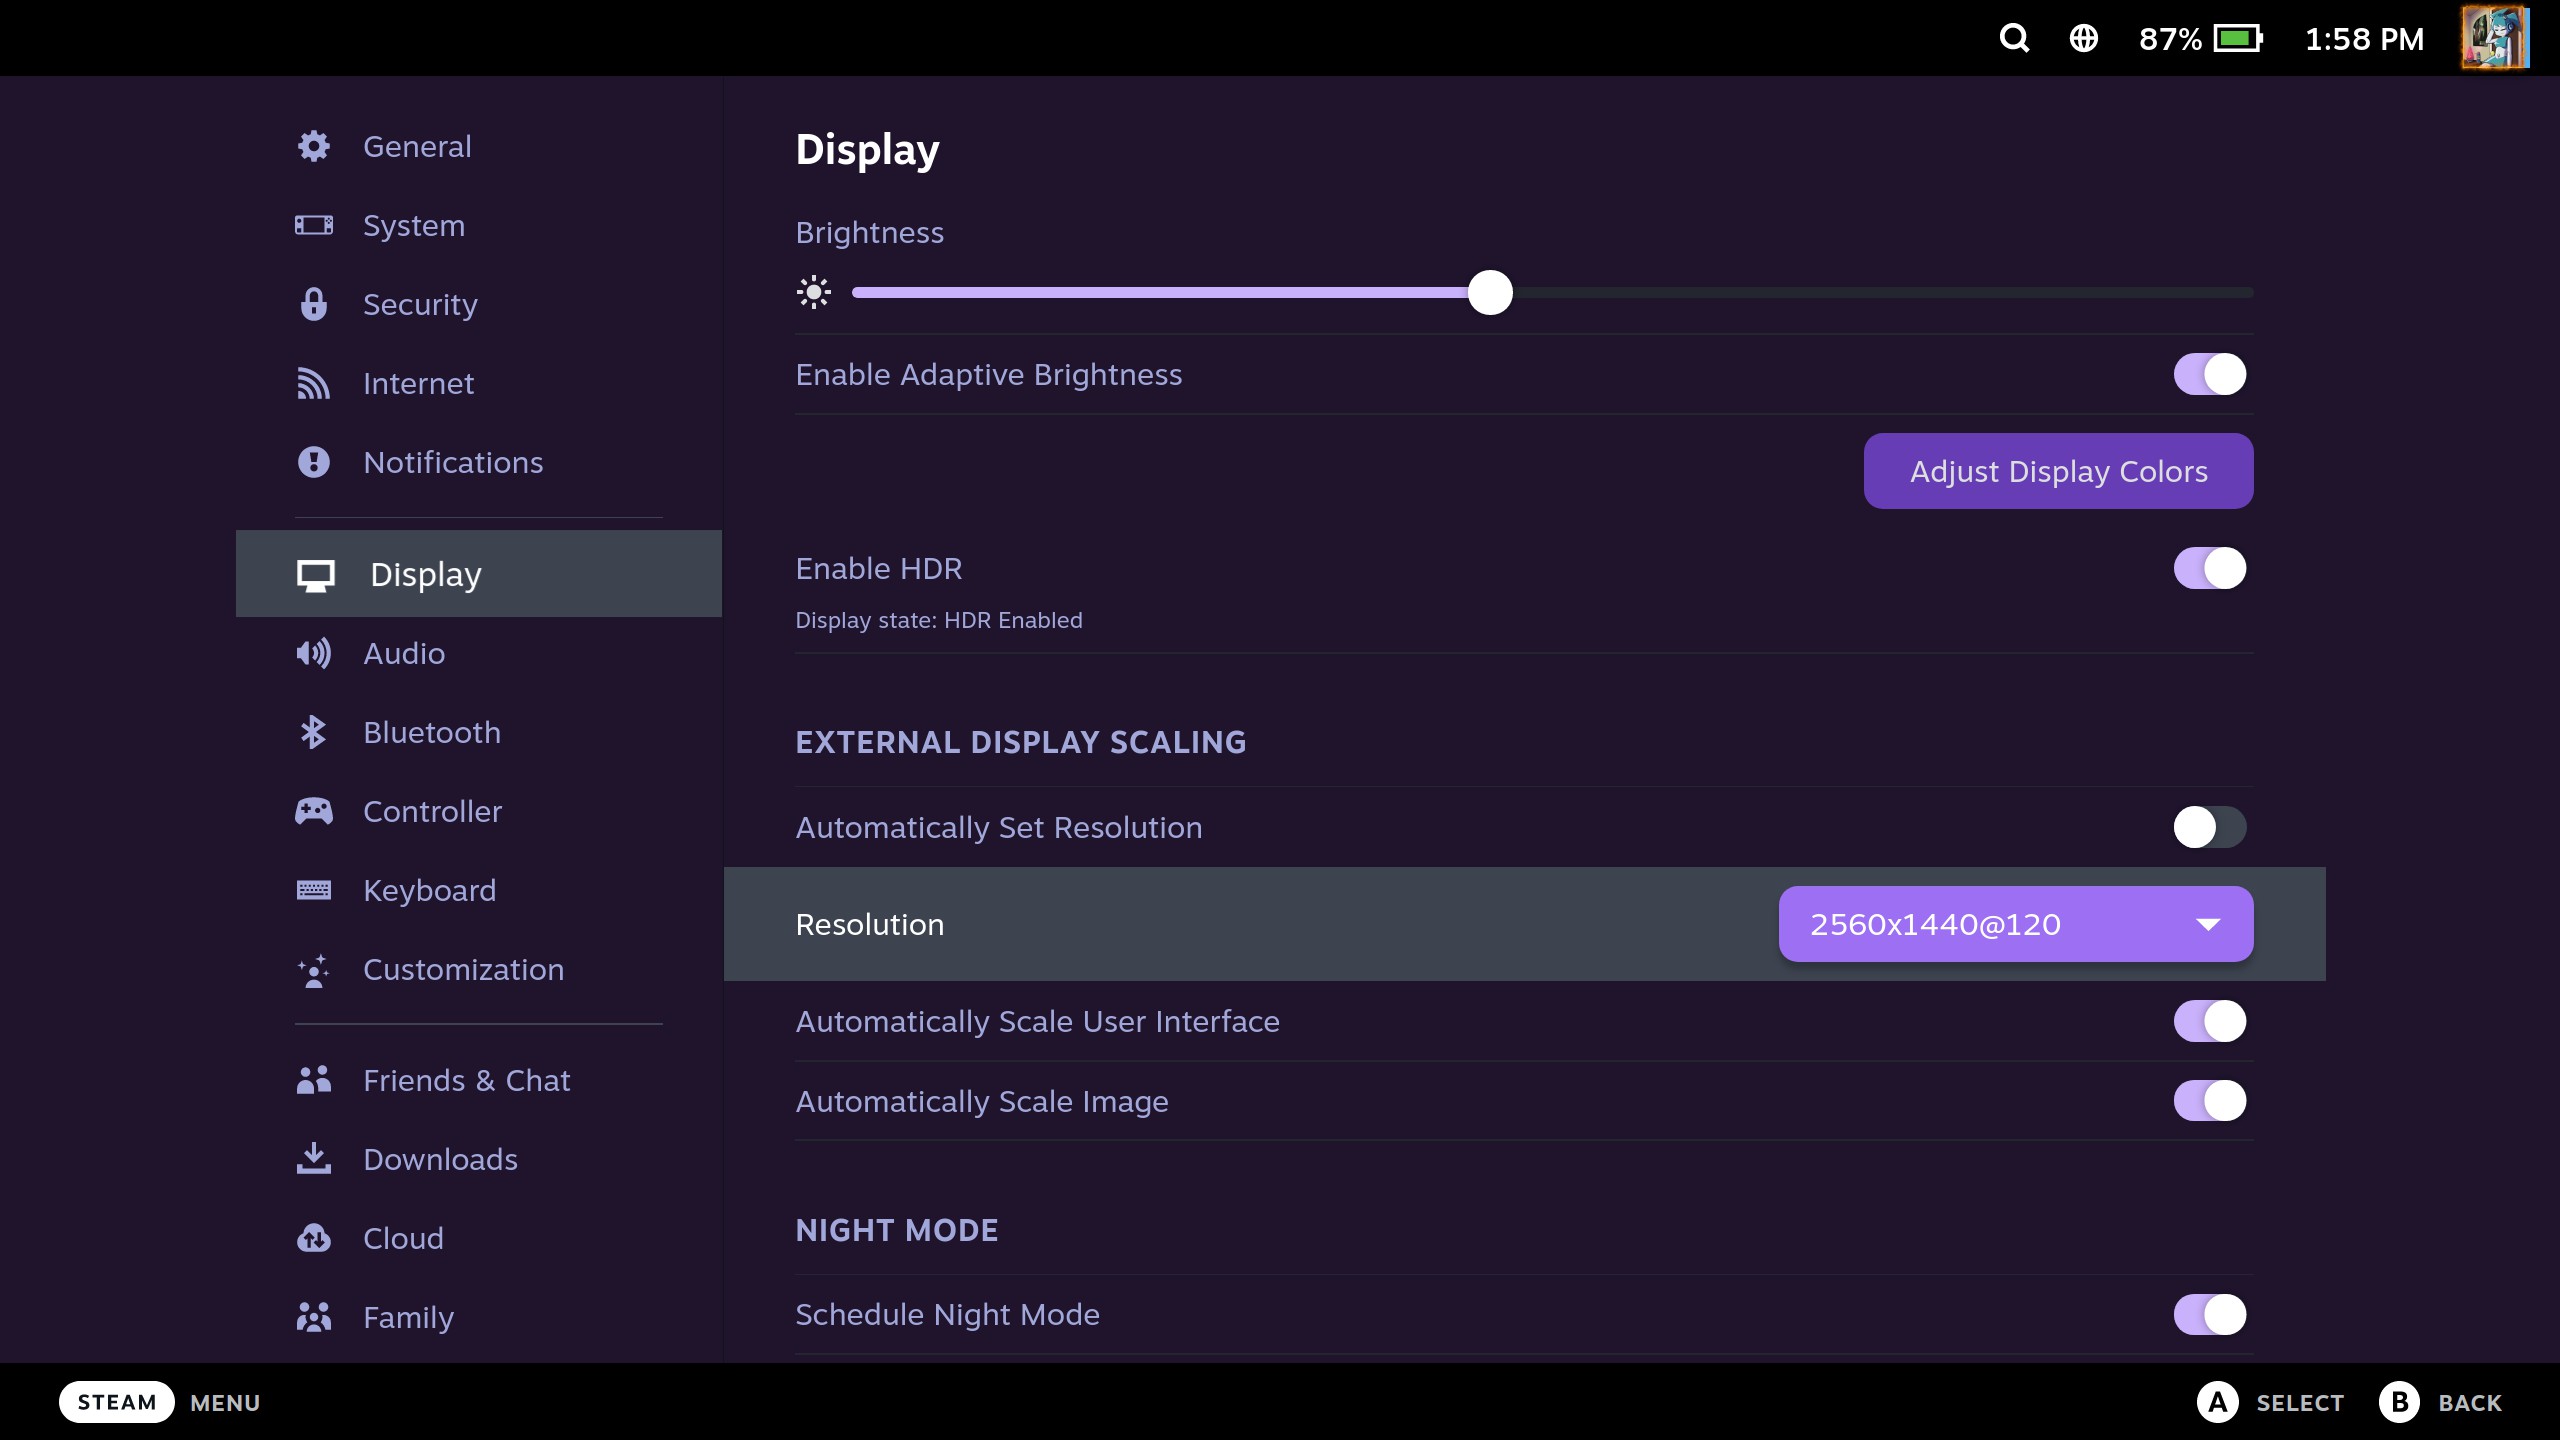Click the General gear icon
2560x1440 pixels.
[314, 146]
